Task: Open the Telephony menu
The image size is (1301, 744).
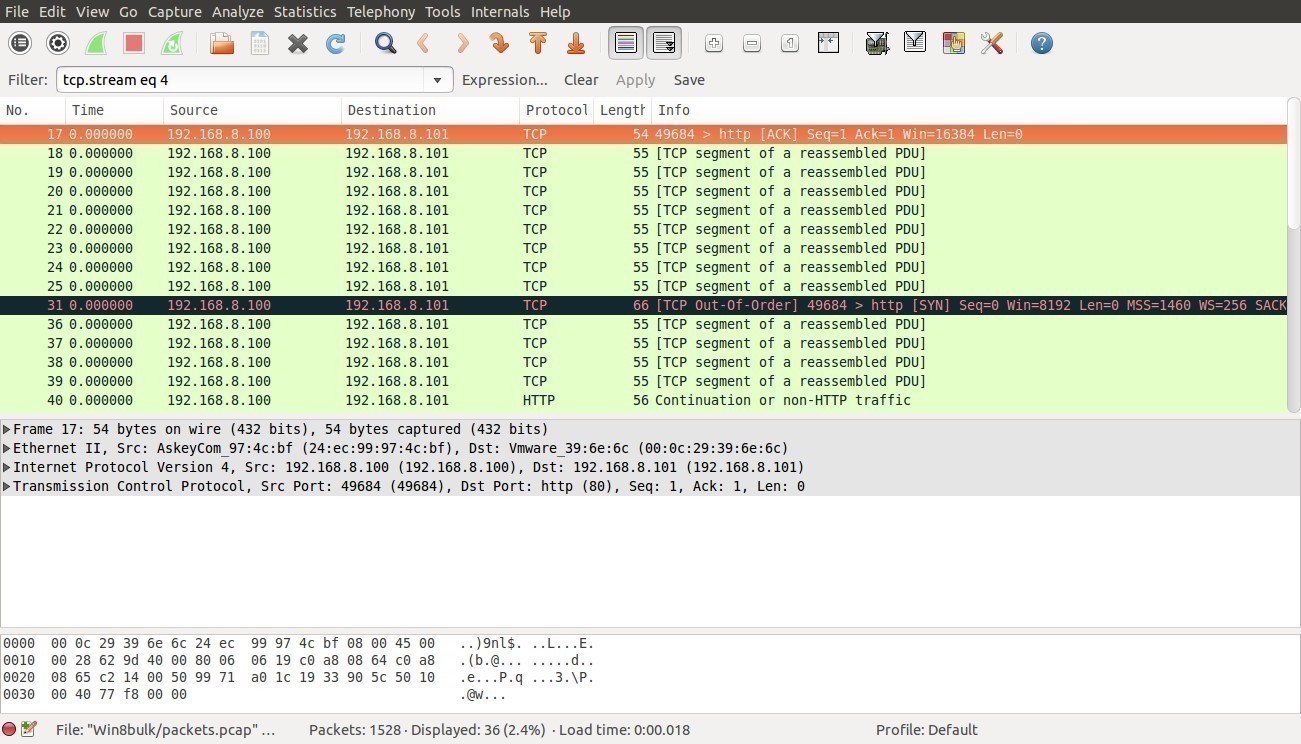Action: click(380, 12)
